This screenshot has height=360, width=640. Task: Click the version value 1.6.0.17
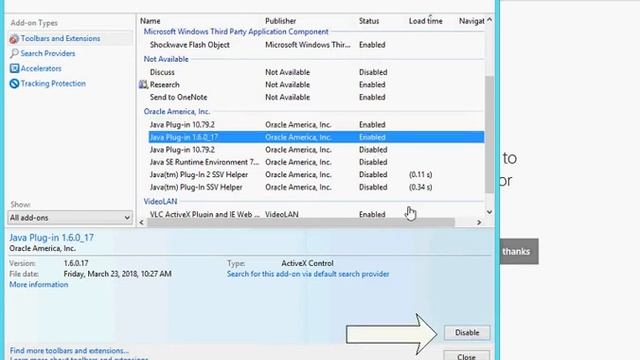76,264
